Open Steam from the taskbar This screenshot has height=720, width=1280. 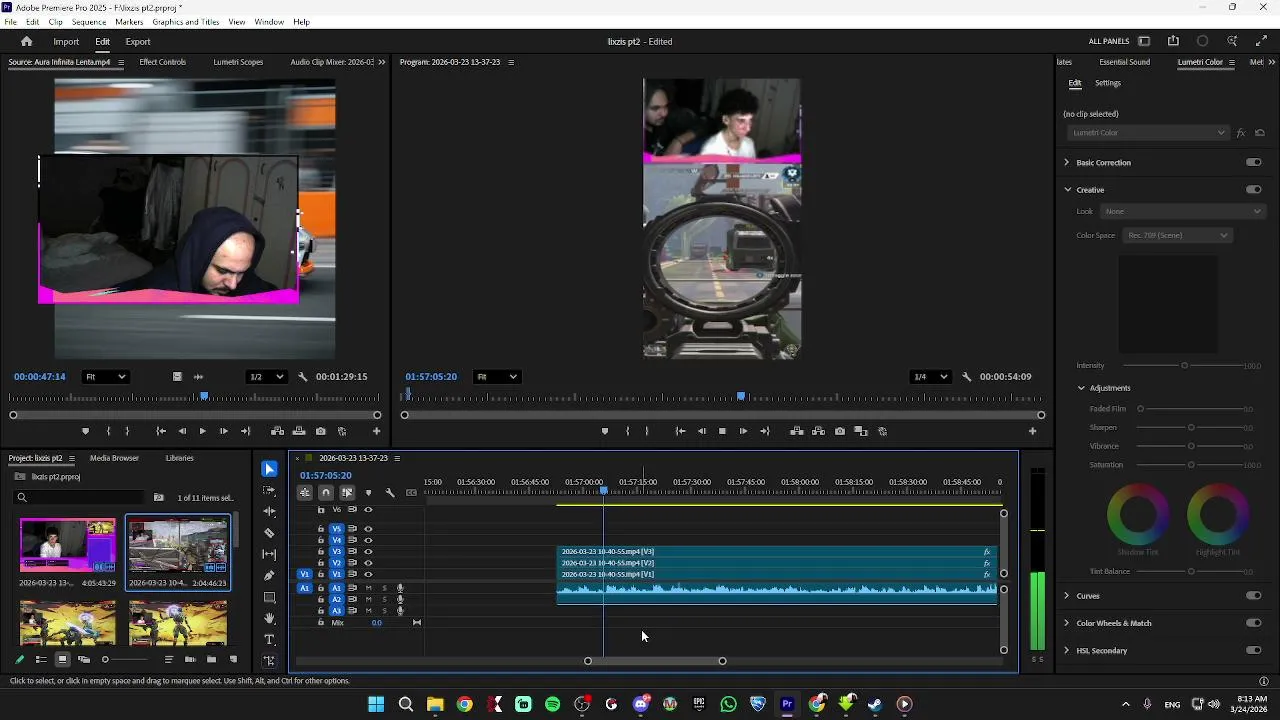[x=875, y=704]
